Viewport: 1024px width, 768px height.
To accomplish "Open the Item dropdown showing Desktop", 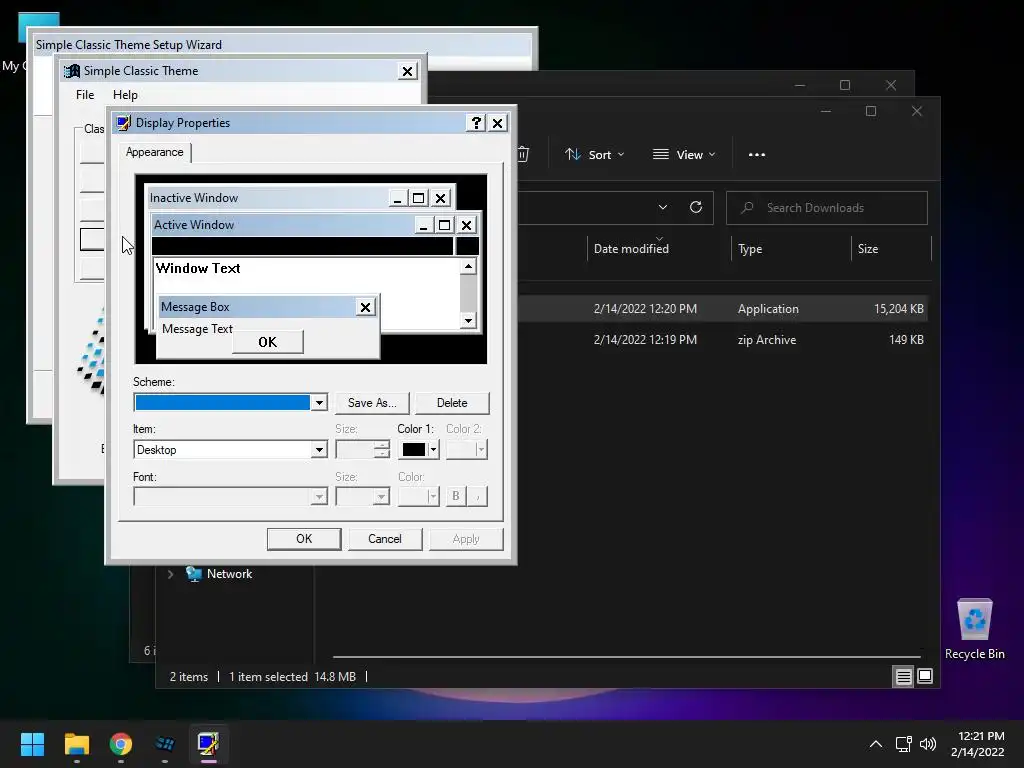I will point(319,450).
